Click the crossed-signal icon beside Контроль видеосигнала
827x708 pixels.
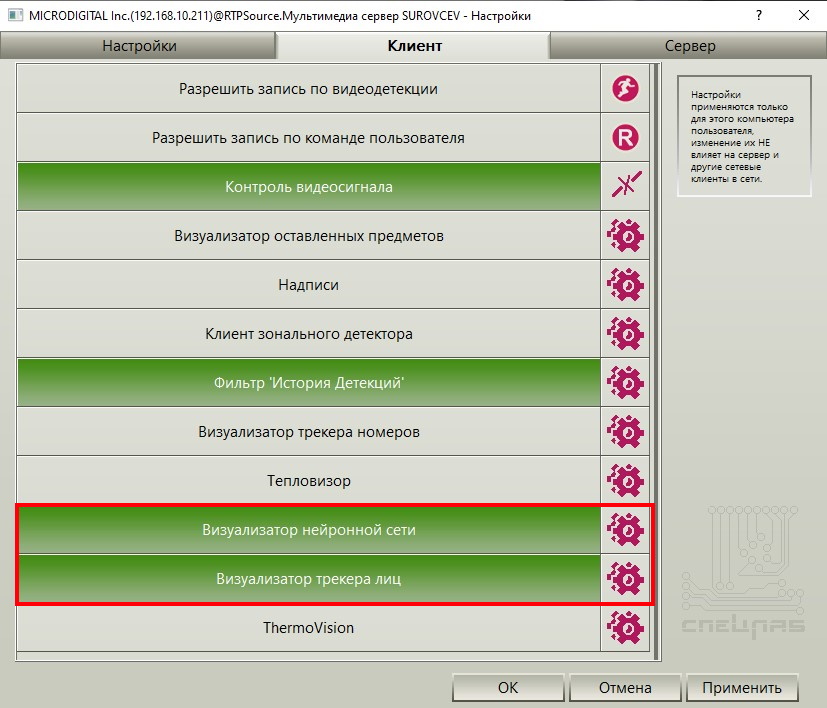click(625, 186)
